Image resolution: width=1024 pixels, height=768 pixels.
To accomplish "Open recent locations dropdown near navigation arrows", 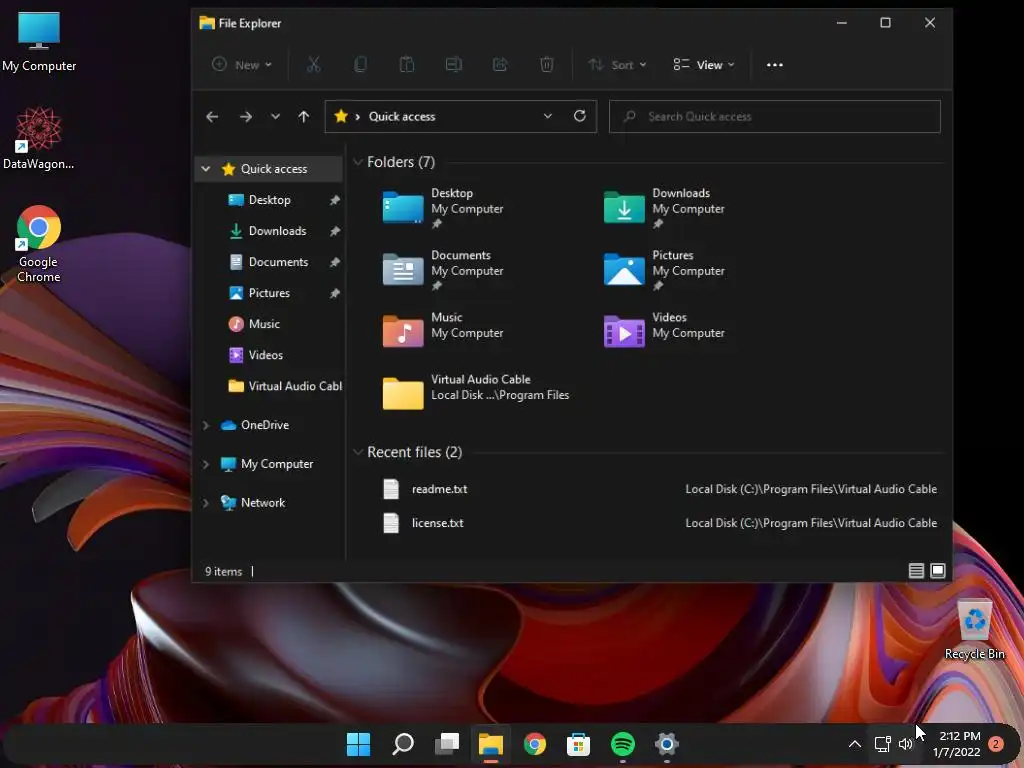I will pos(276,117).
